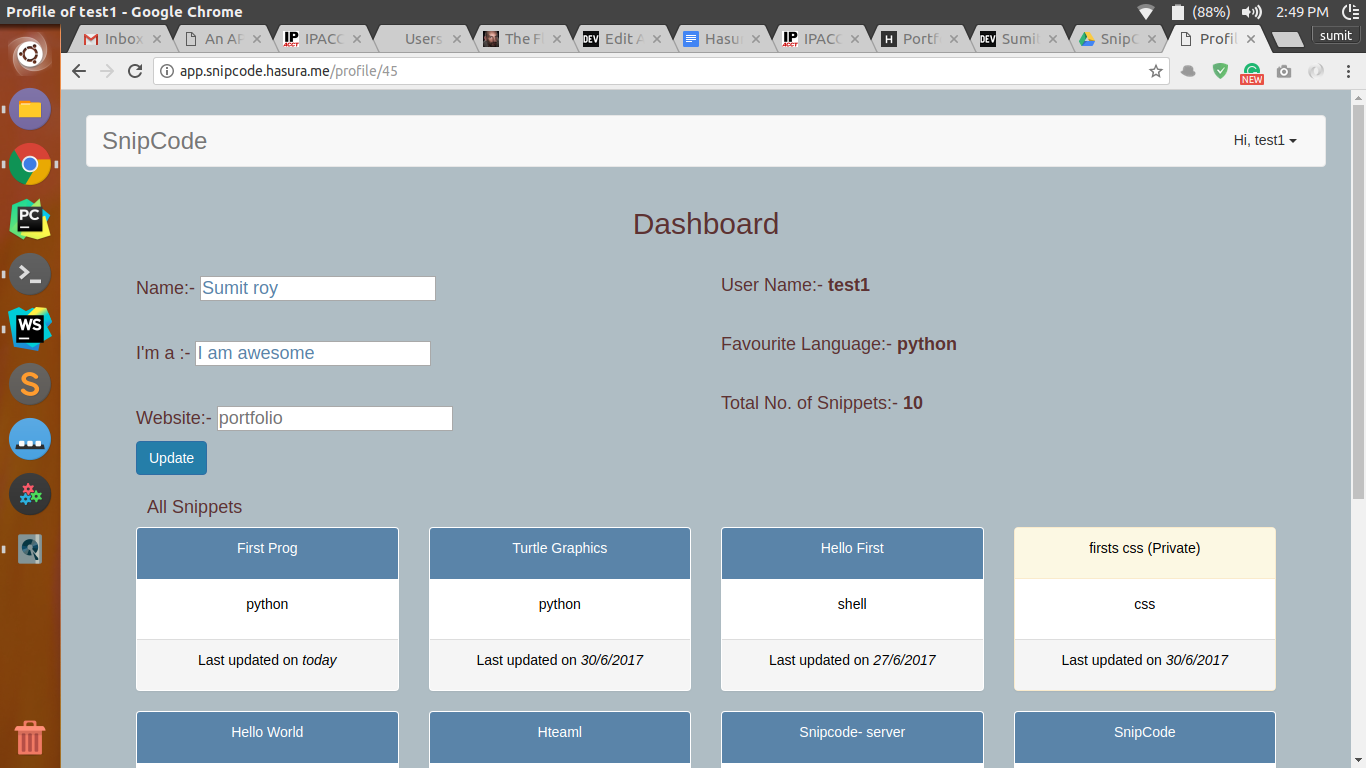This screenshot has width=1366, height=768.
Task: Click the 'sumit' Chrome profile button
Action: click(x=1335, y=35)
